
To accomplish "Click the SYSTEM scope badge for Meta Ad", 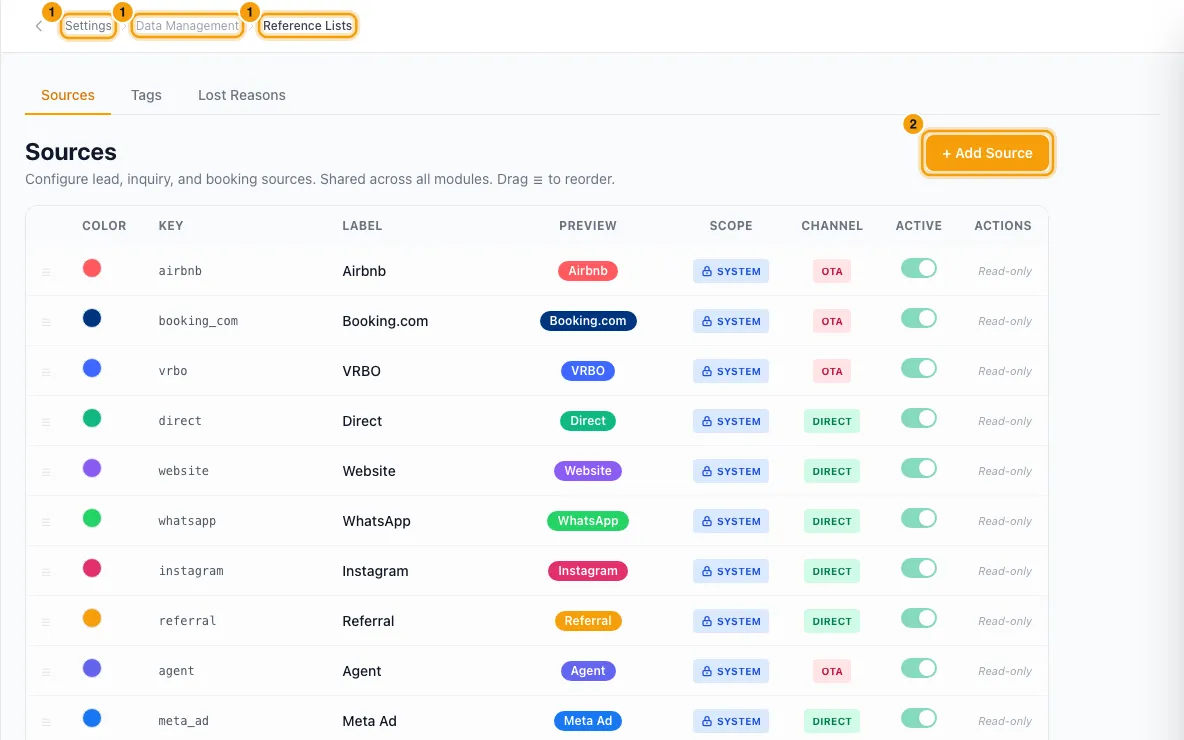I will pyautogui.click(x=731, y=721).
